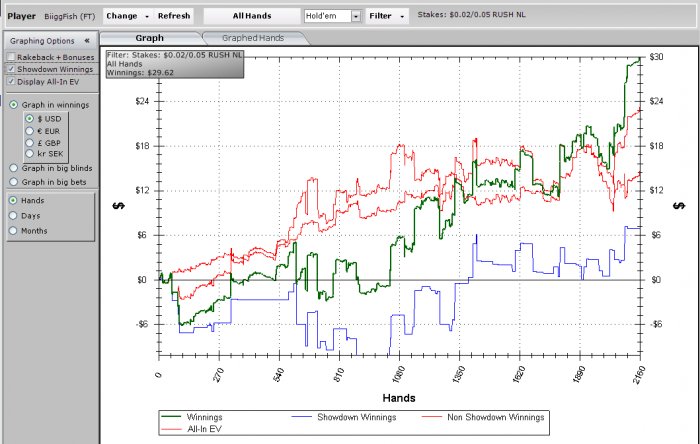Choose $ USD currency option
This screenshot has height=444, width=700.
click(29, 119)
